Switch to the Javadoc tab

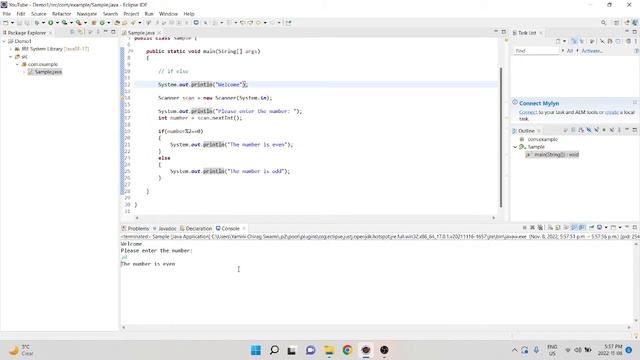point(165,228)
